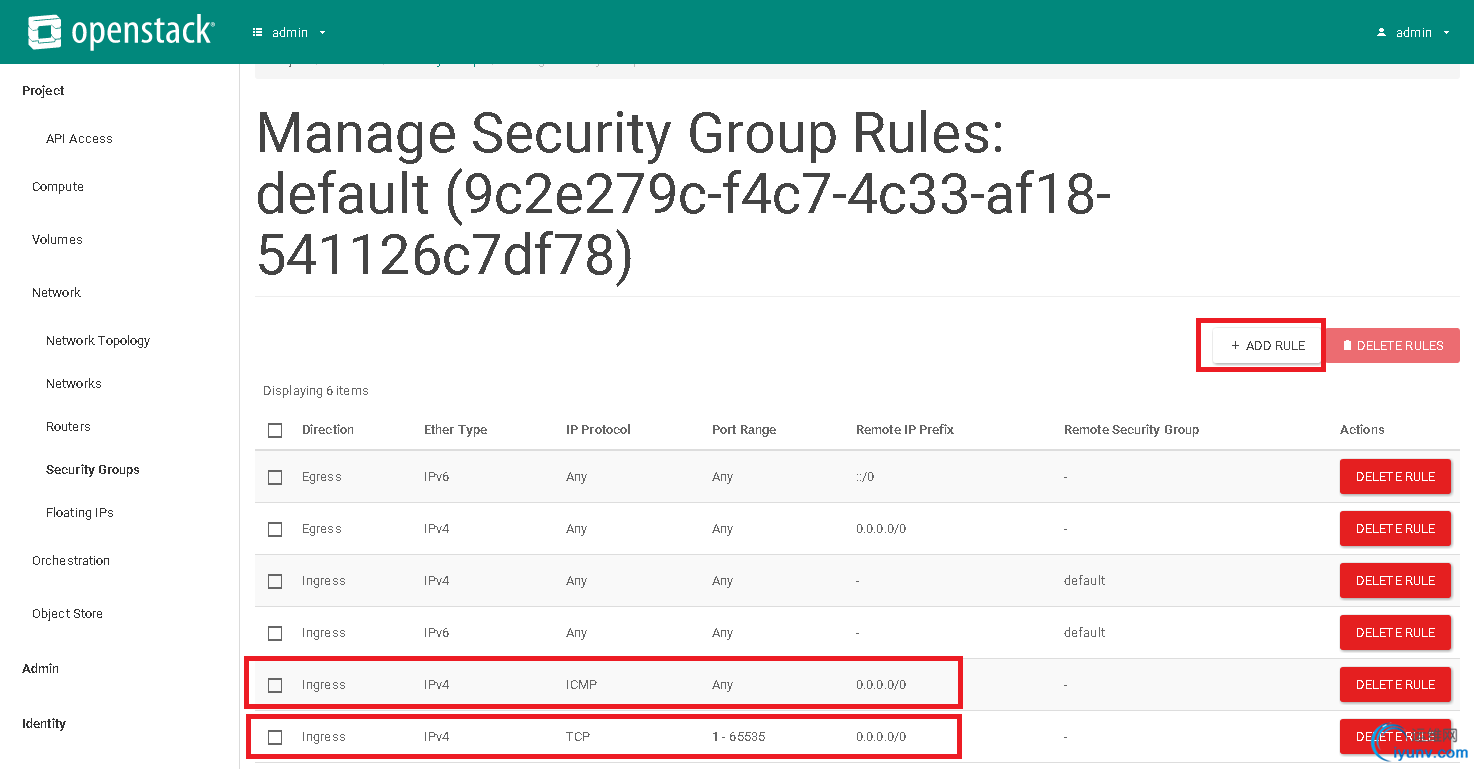1474x769 pixels.
Task: Click the Direction column header
Action: click(x=328, y=430)
